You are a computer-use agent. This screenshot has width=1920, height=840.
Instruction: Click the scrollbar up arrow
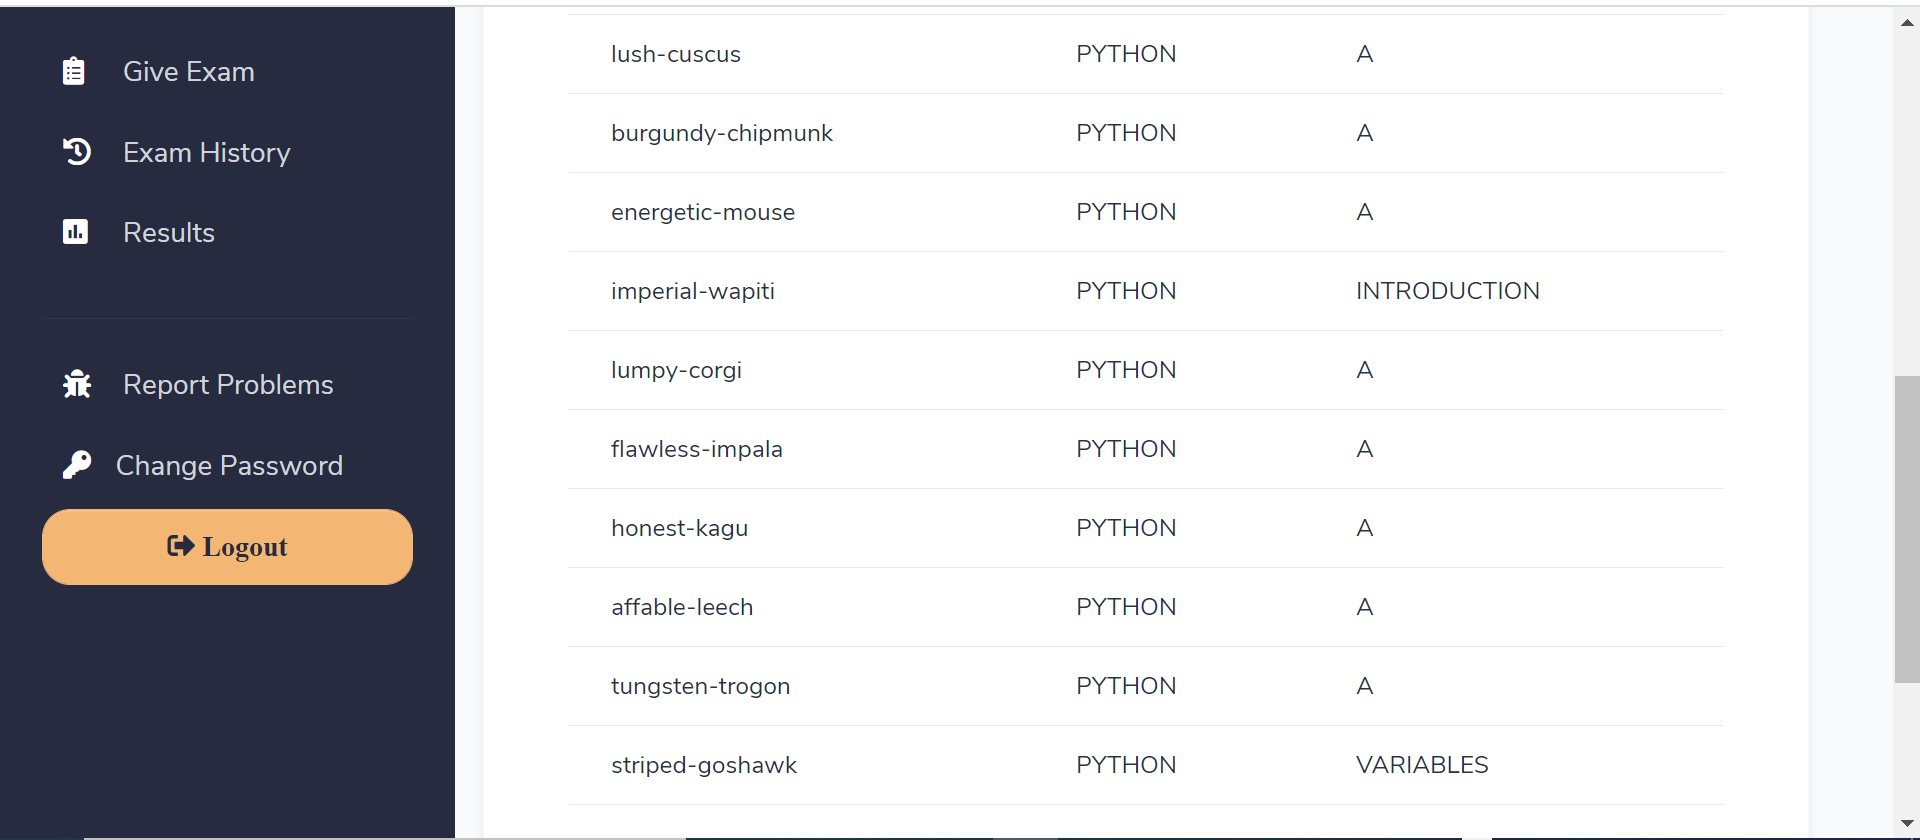point(1907,22)
